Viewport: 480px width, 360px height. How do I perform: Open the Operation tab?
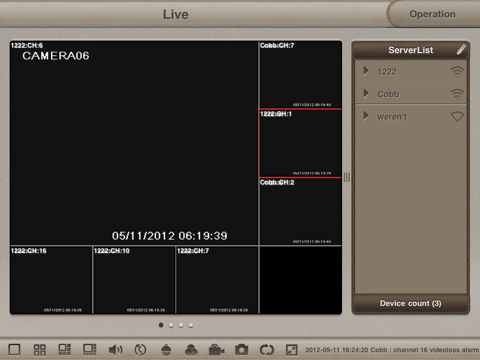point(433,14)
